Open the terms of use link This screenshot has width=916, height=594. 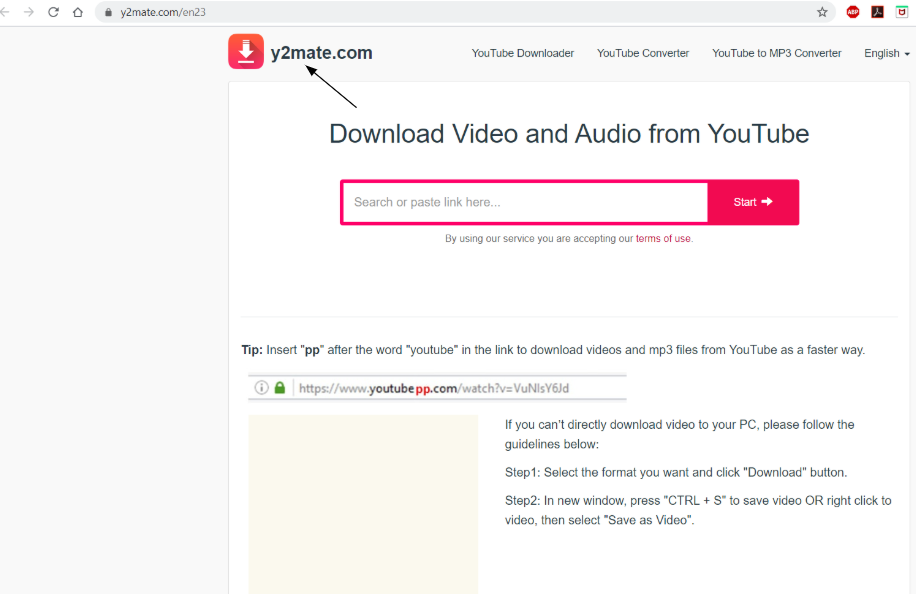663,238
